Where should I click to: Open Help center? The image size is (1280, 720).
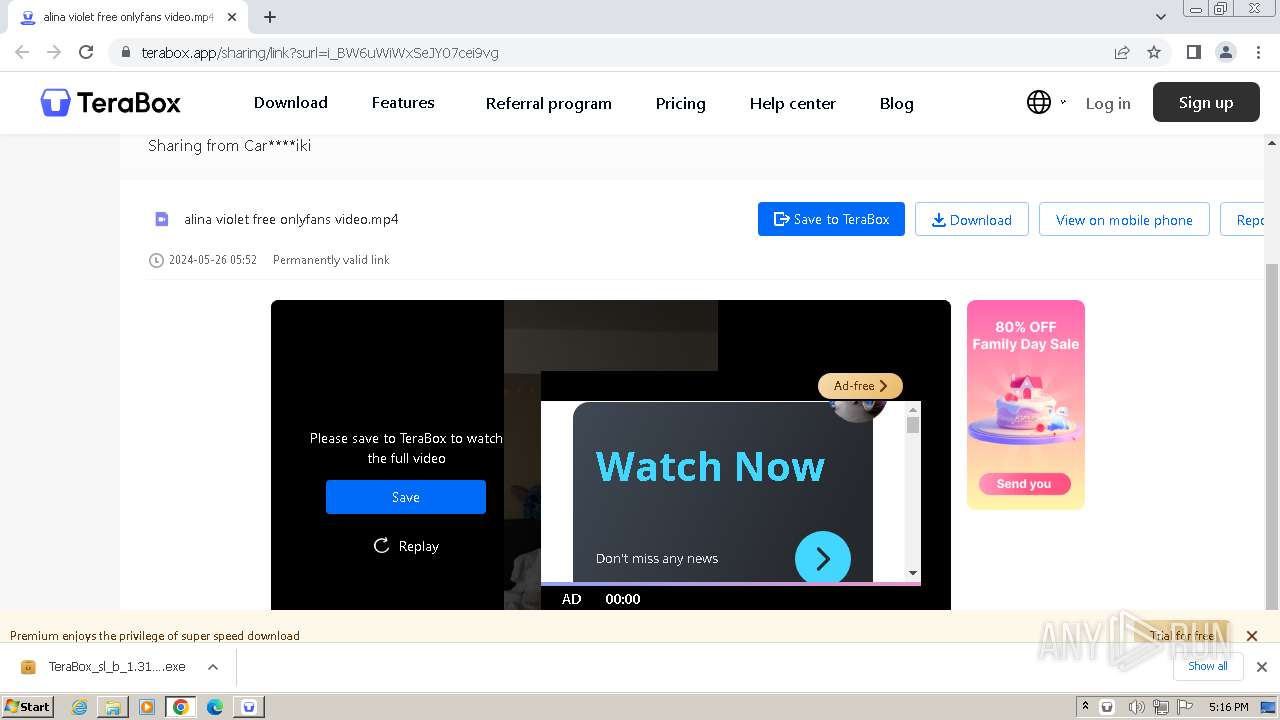click(x=793, y=103)
